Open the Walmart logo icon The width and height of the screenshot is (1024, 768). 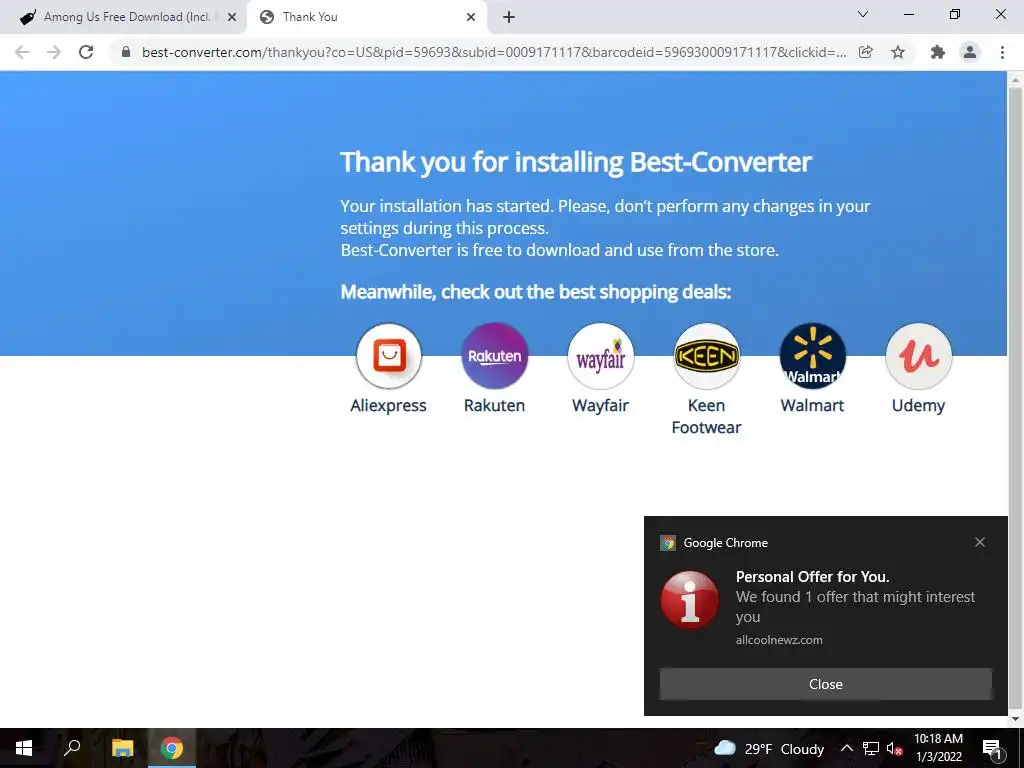[812, 356]
